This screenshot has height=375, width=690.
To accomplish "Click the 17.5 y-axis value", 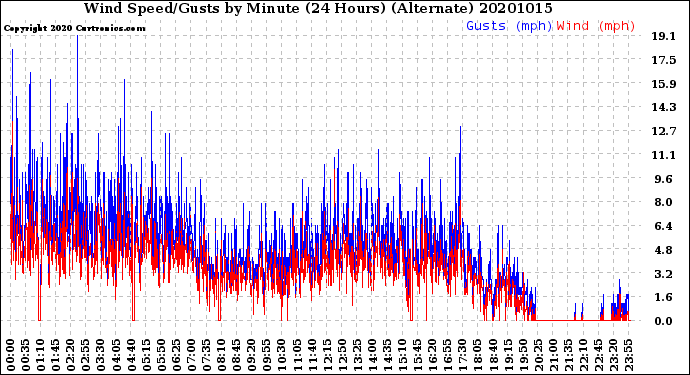I will [x=664, y=60].
